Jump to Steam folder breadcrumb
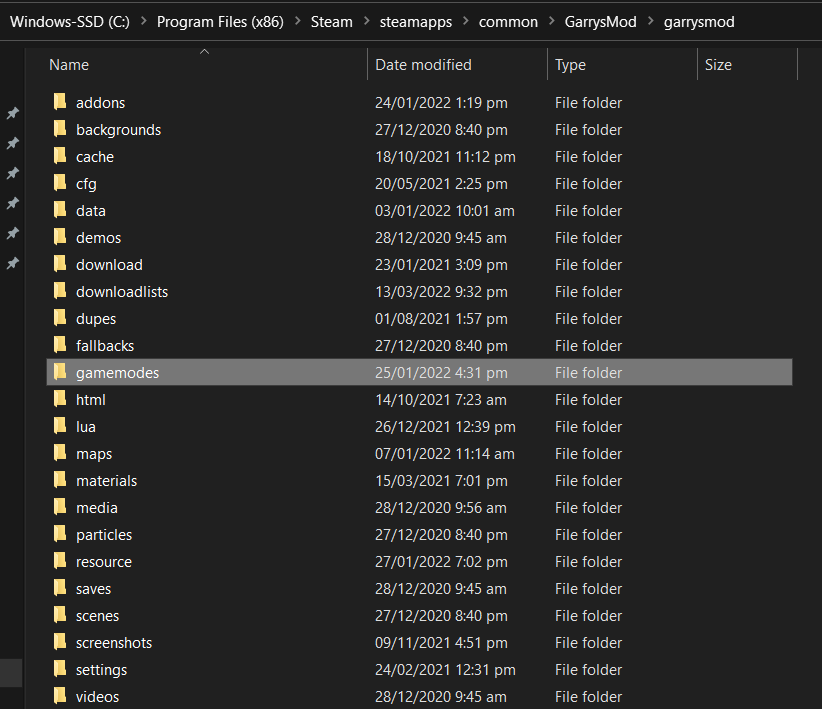The image size is (822, 709). [x=331, y=22]
